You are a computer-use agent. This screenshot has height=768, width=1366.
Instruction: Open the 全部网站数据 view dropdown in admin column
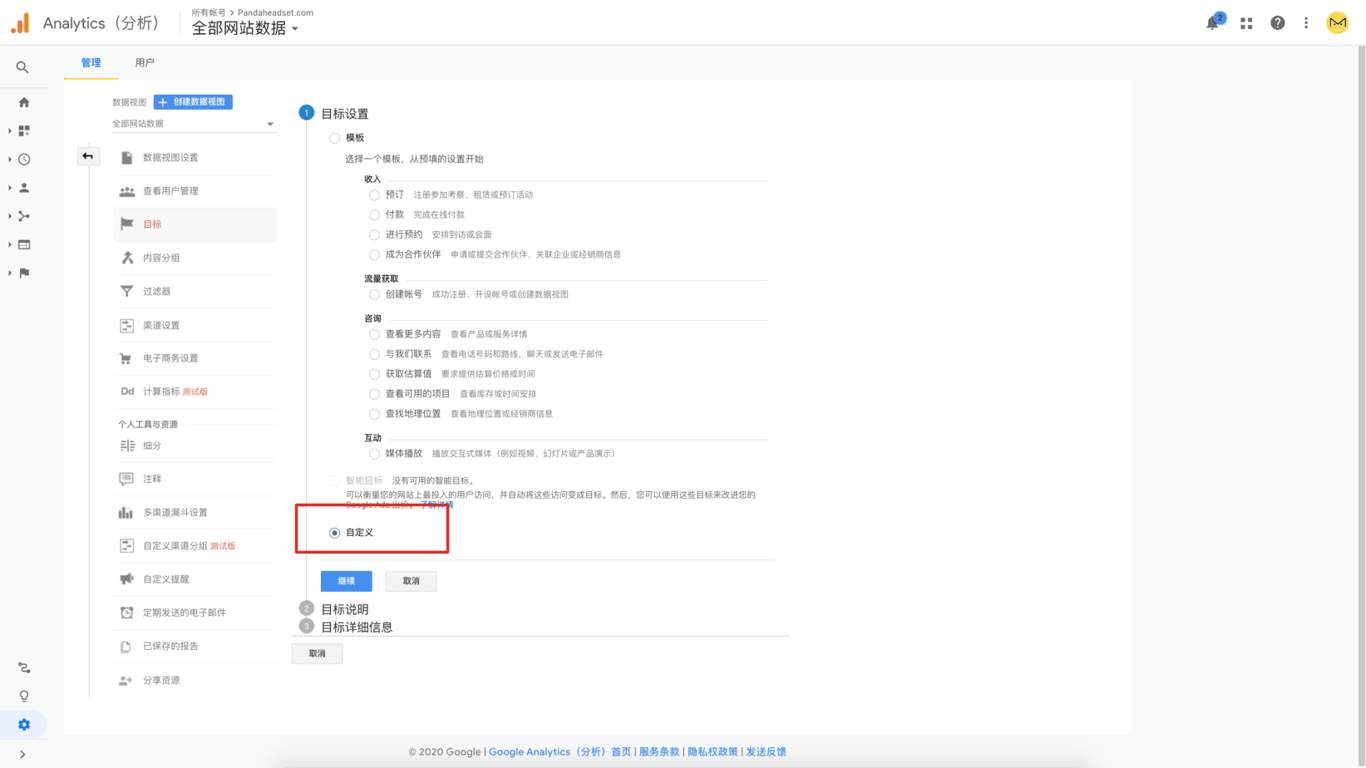point(193,124)
